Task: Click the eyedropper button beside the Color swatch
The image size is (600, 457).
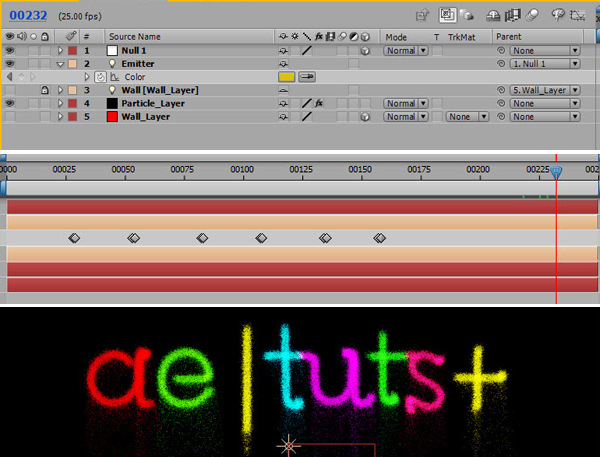Action: click(x=307, y=77)
